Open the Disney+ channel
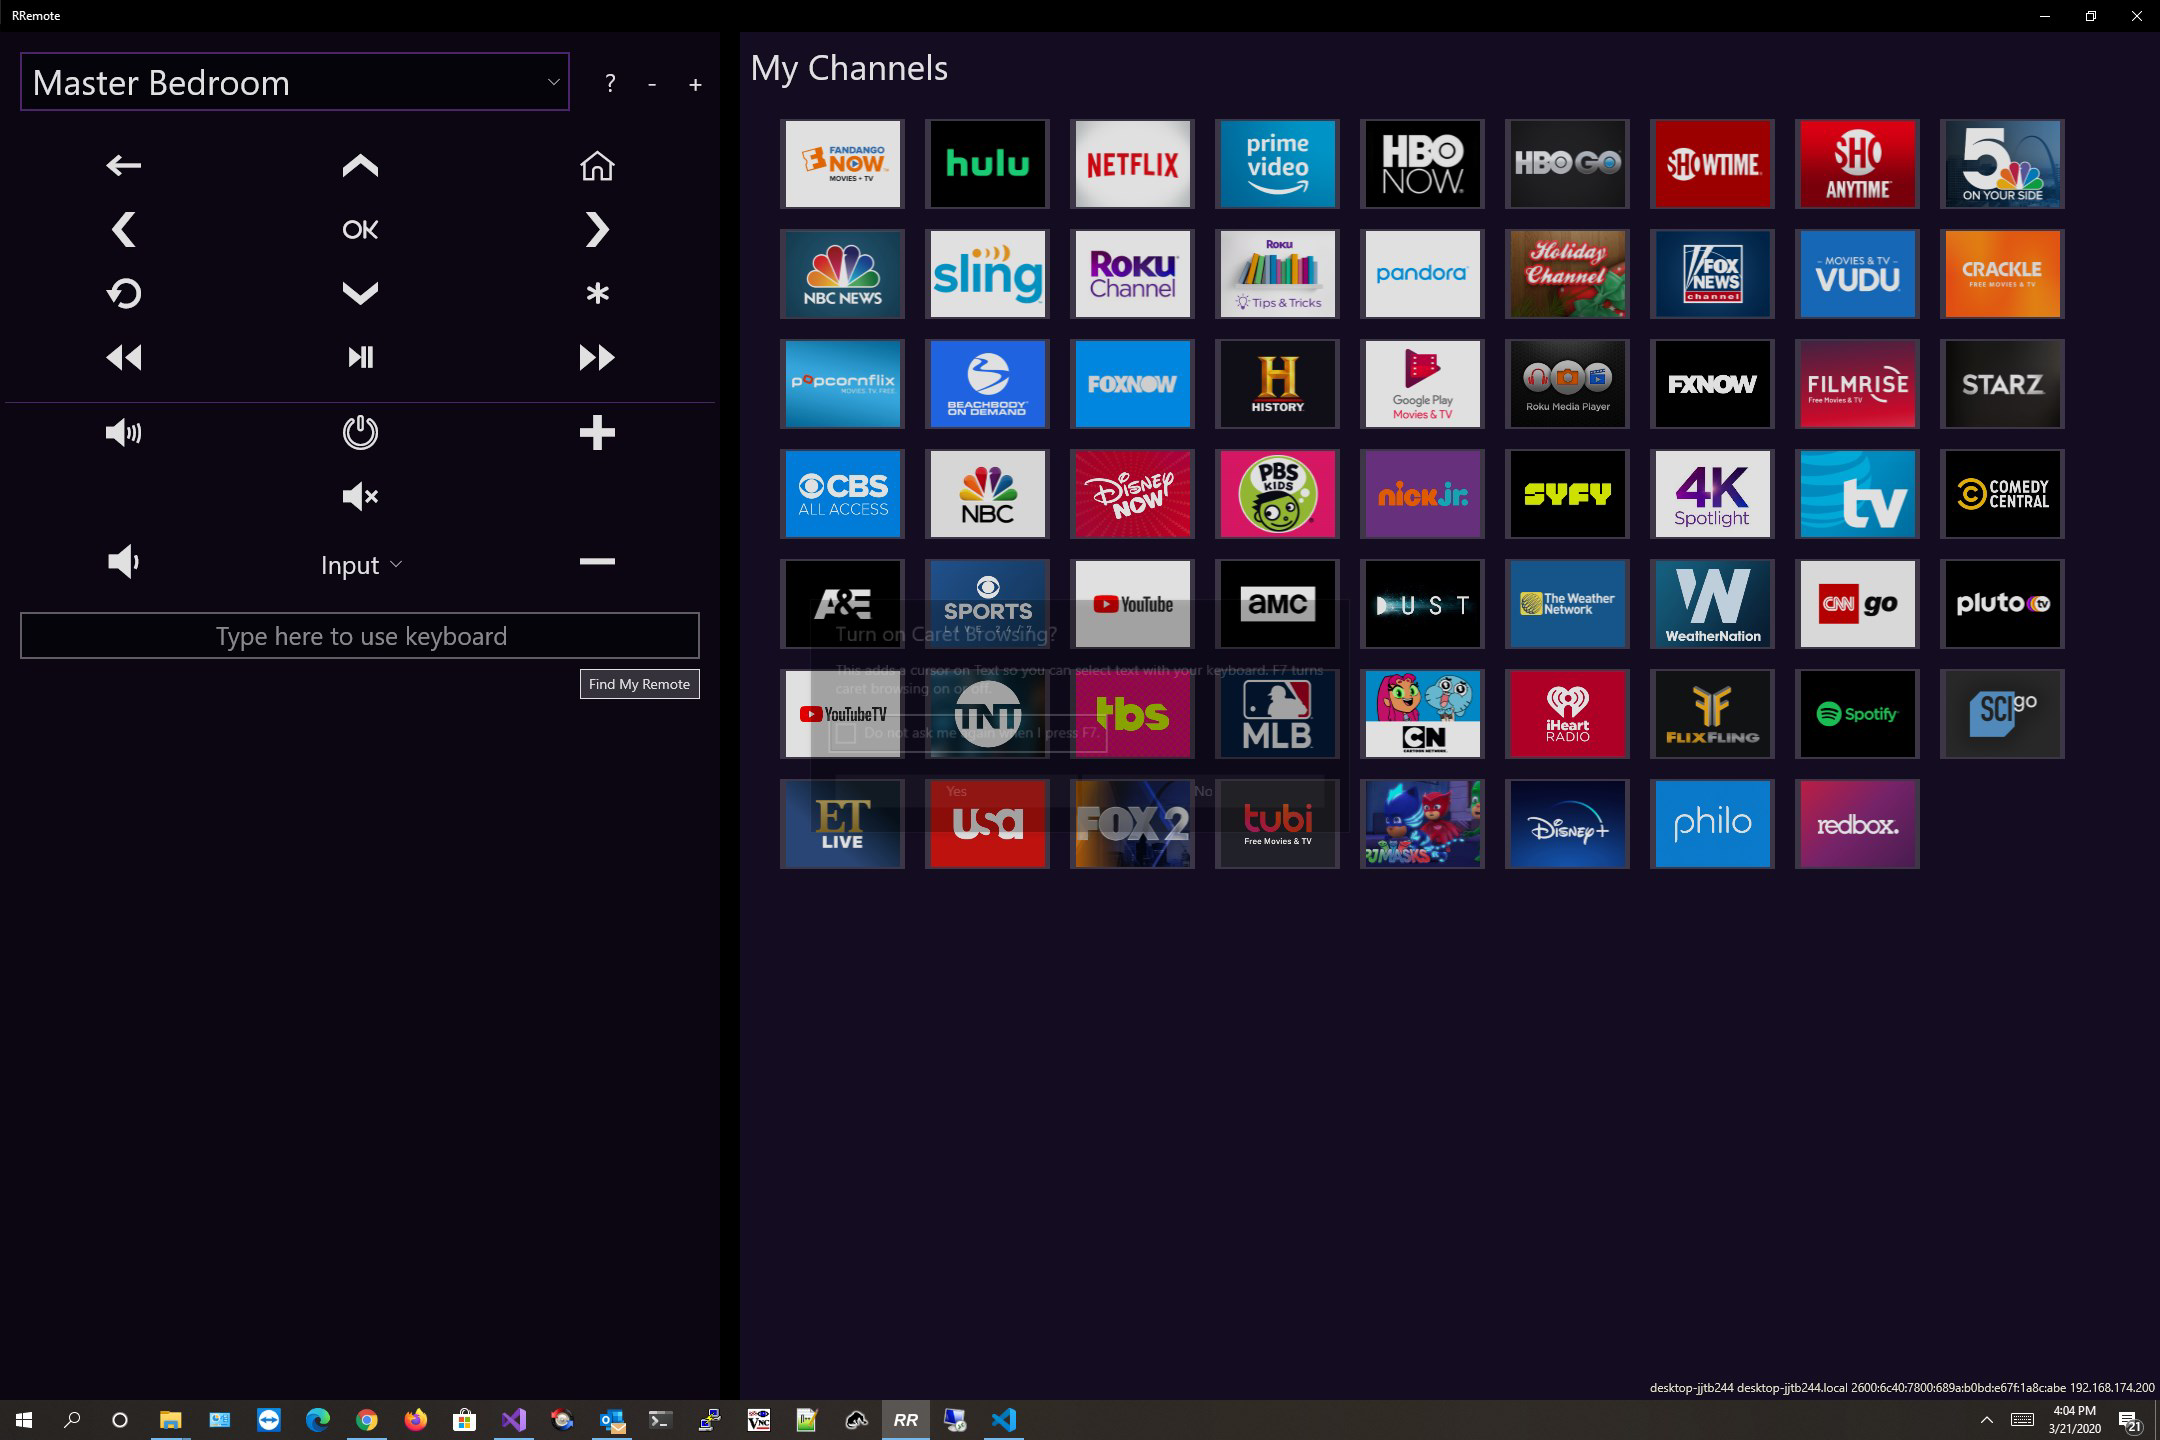 click(x=1566, y=823)
